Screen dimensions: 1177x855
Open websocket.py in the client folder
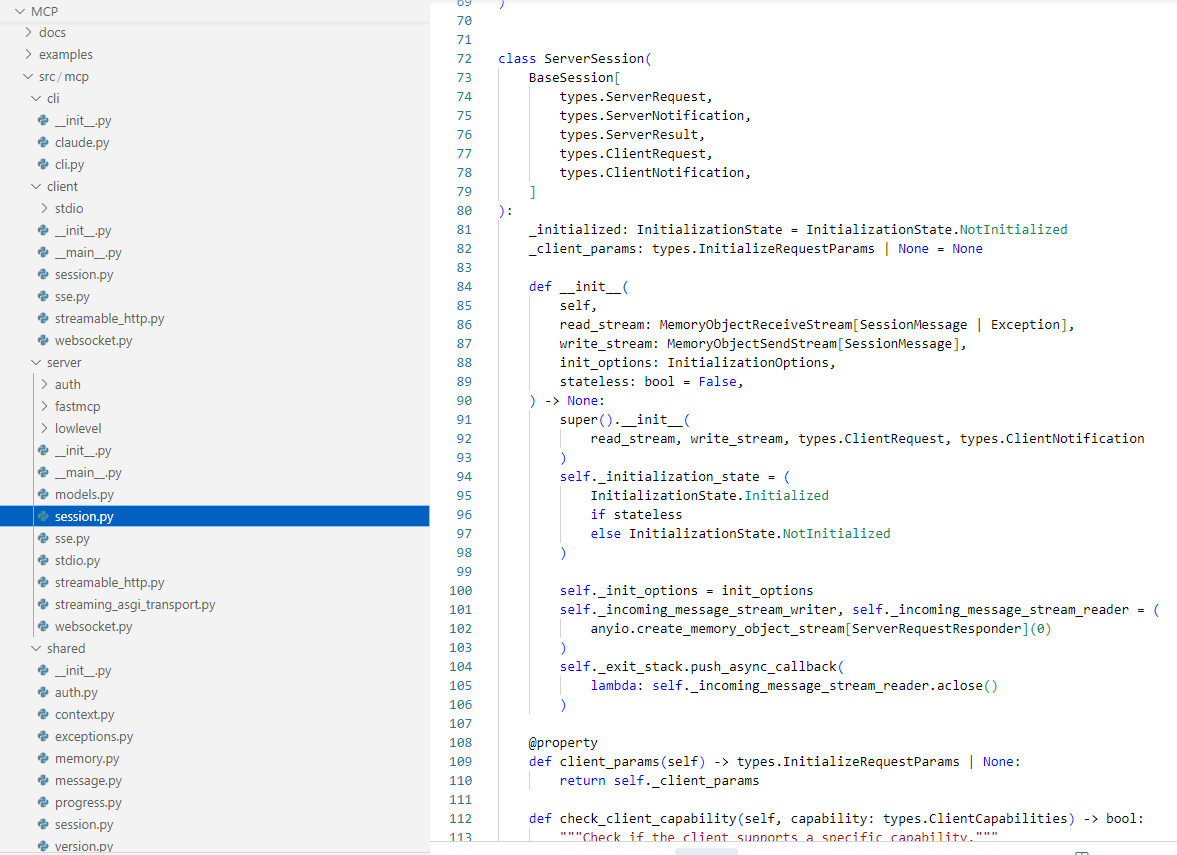[93, 341]
